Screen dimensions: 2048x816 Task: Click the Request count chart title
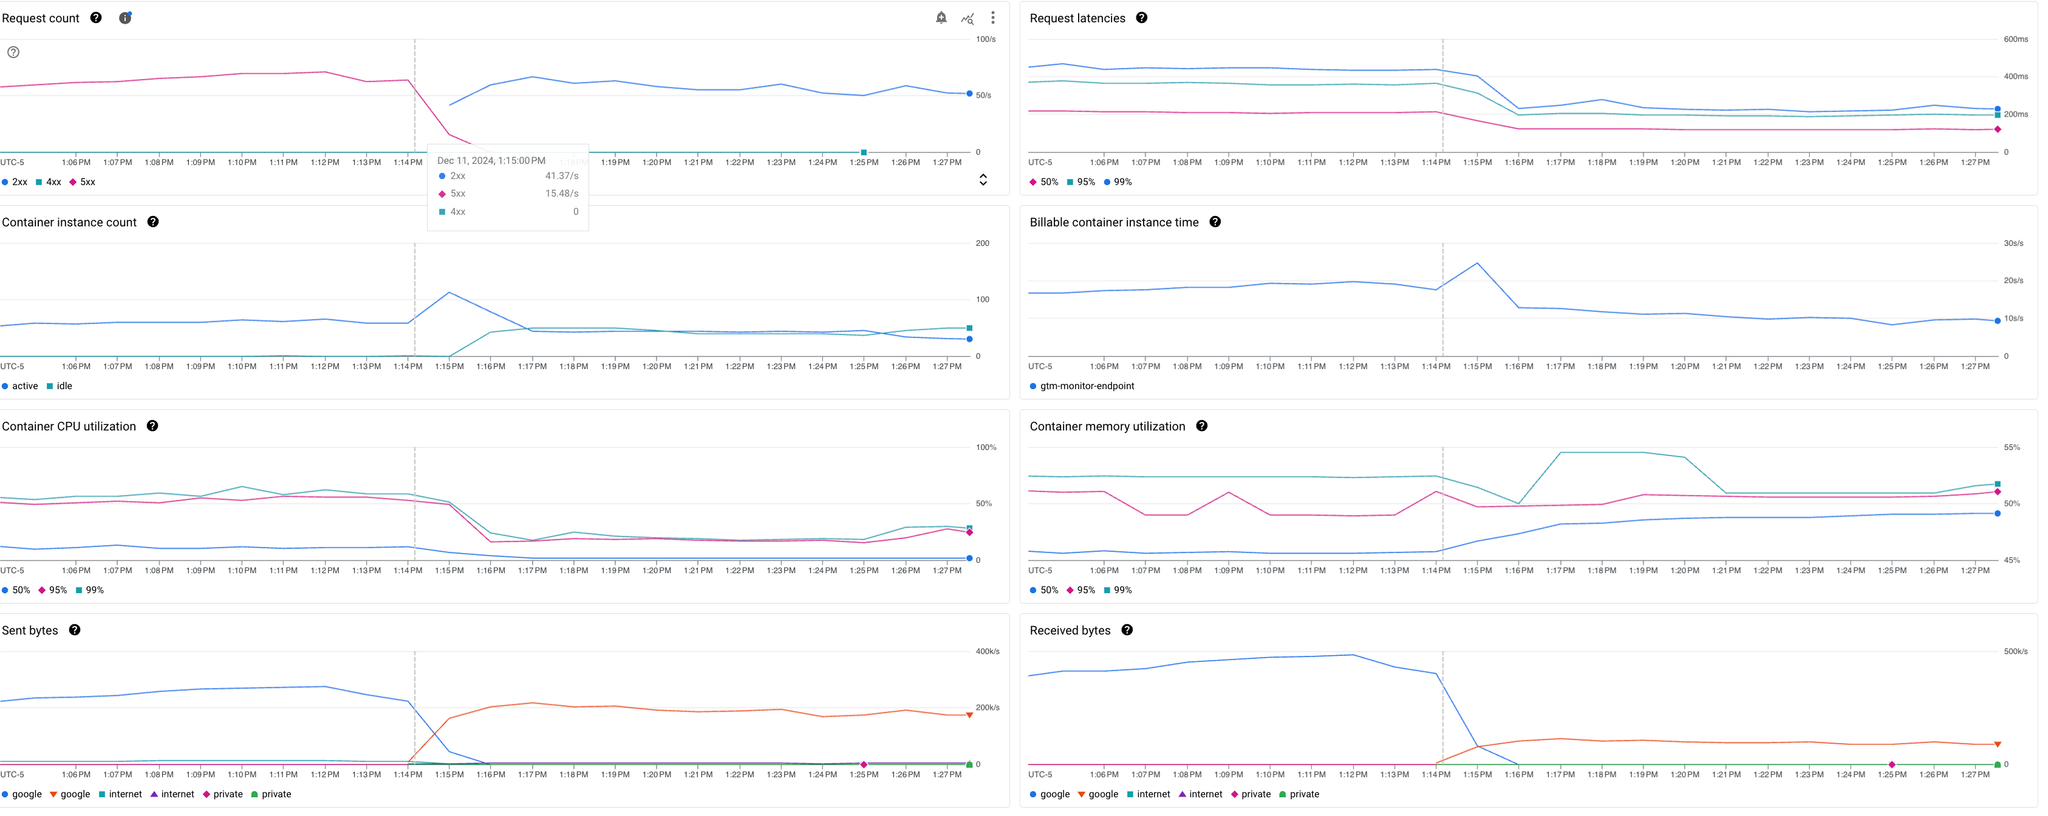pos(41,18)
